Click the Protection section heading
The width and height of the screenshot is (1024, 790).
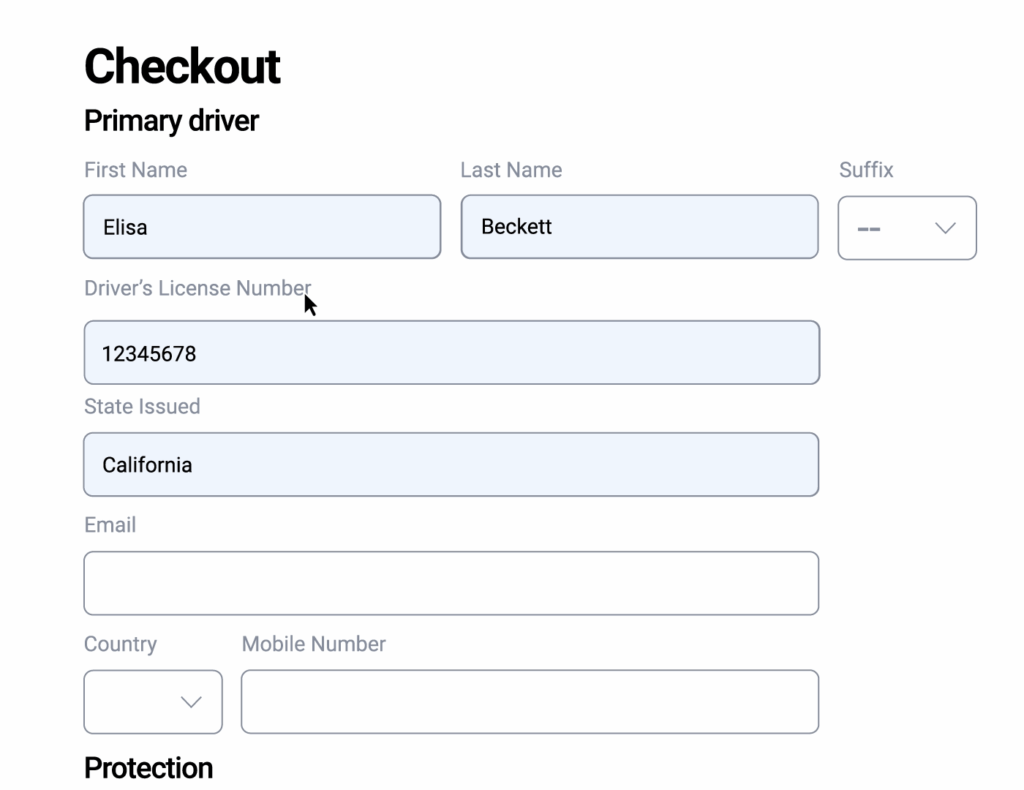[148, 768]
